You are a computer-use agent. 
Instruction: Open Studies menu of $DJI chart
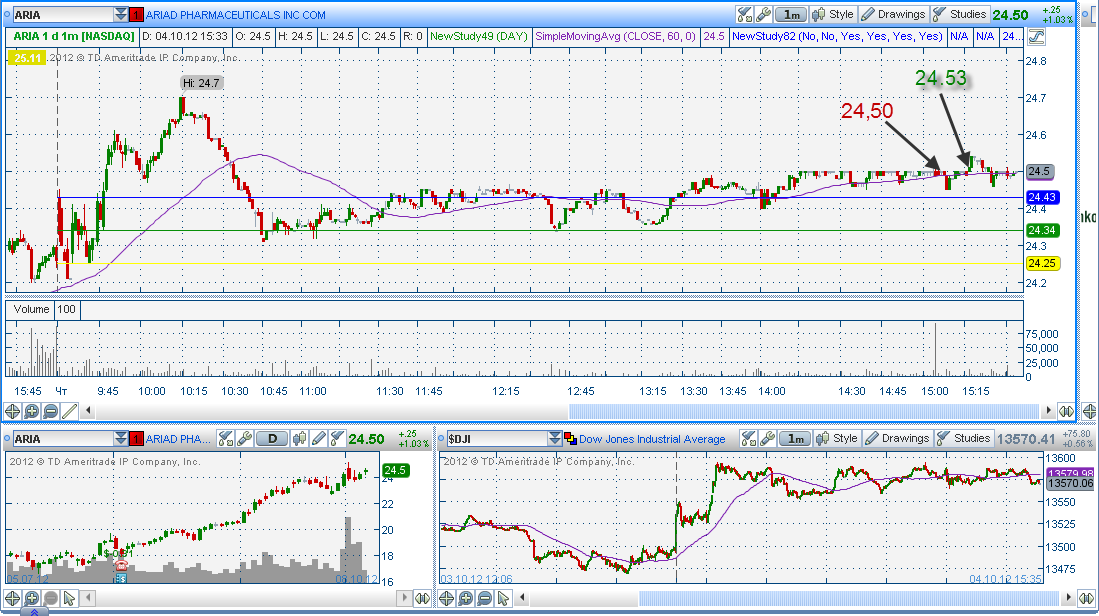pos(964,439)
